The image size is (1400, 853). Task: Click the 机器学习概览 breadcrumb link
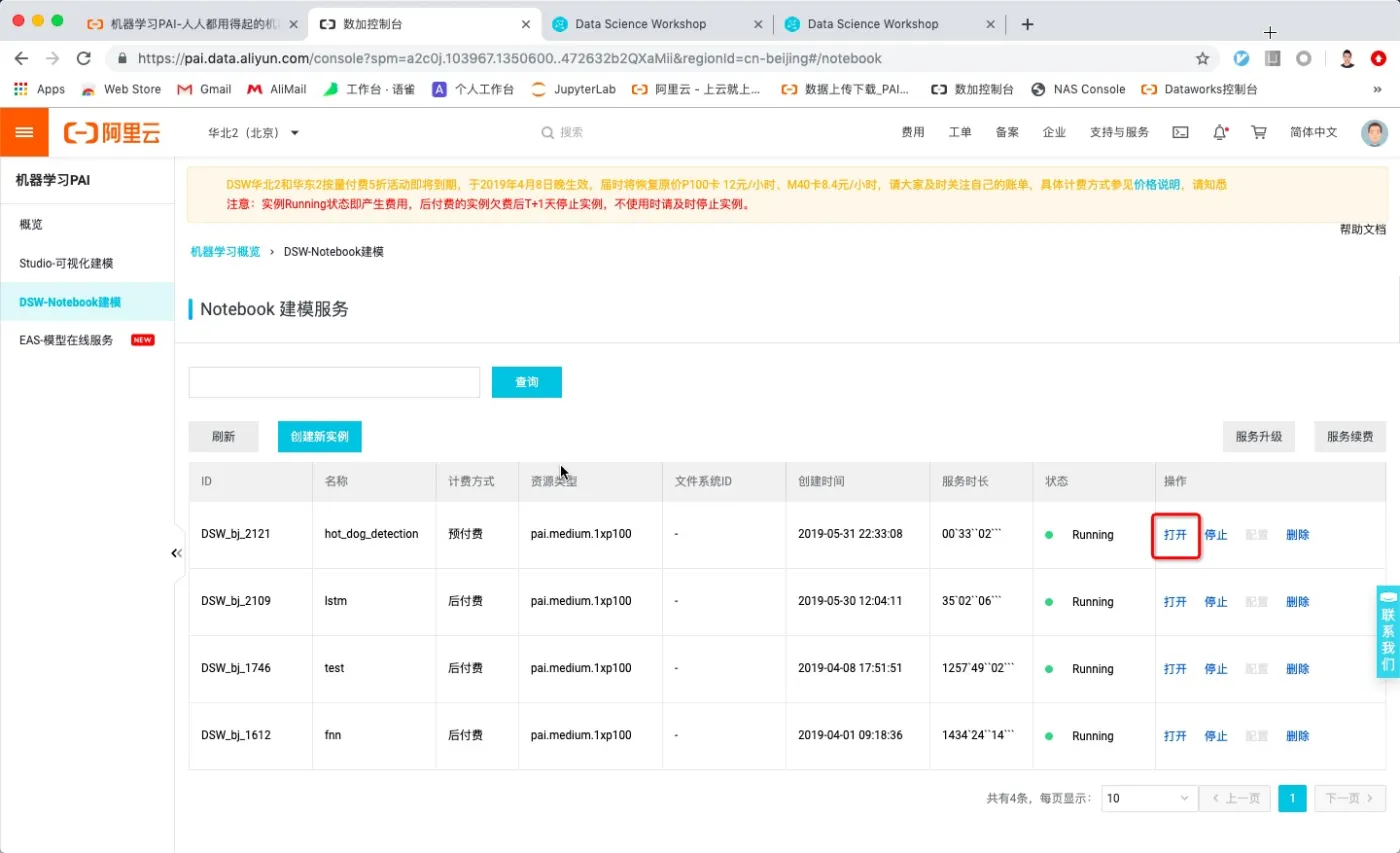click(x=225, y=252)
